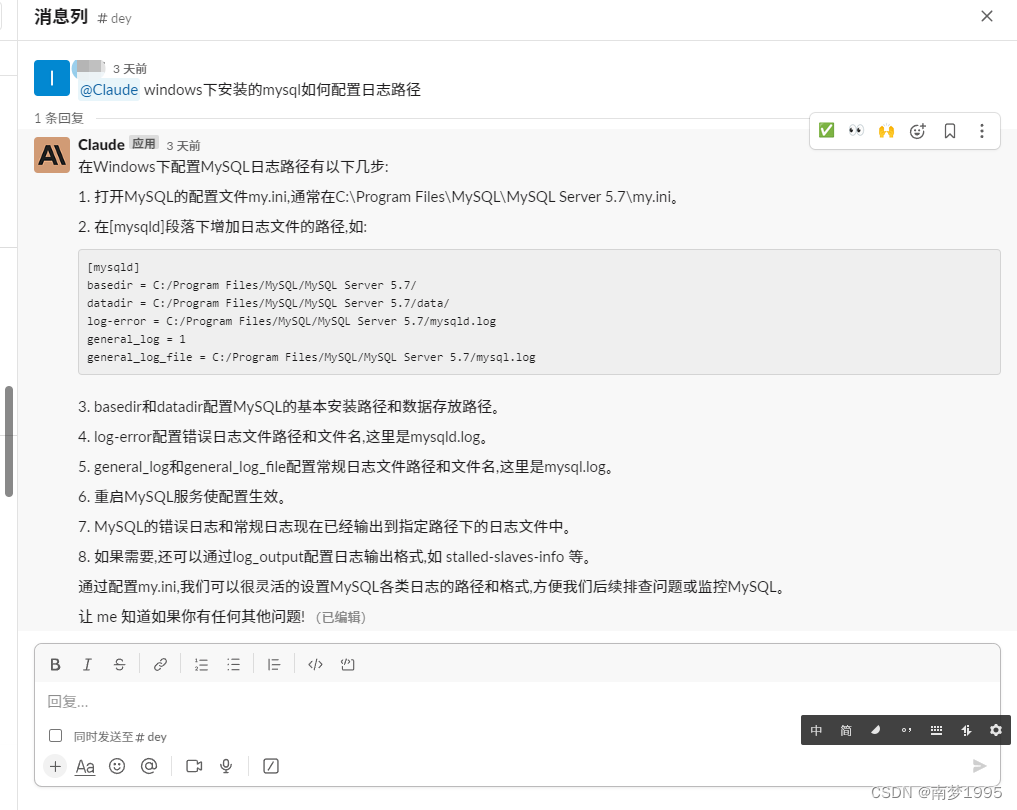Click the original message's 3 天前 timestamp
Screen dimensions: 1017x810
tap(130, 69)
